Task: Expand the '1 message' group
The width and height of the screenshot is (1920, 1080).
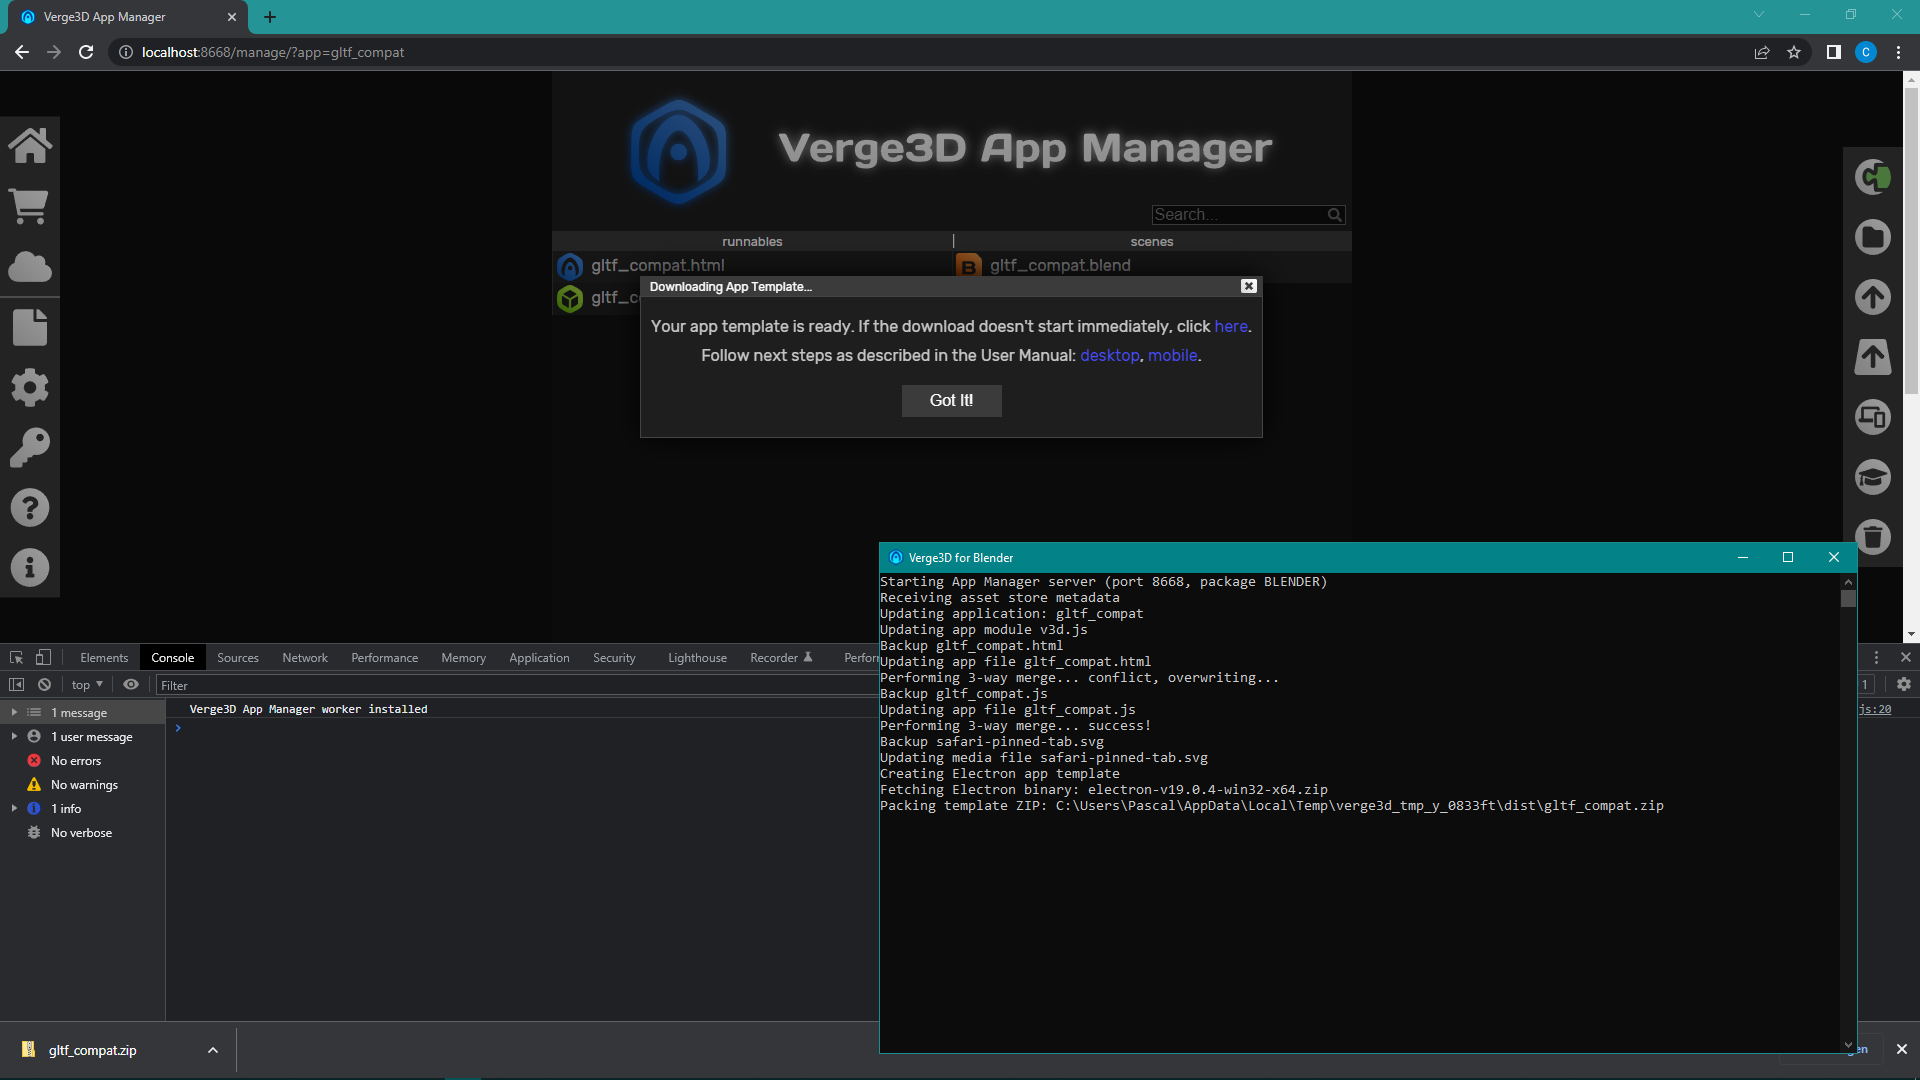Action: click(14, 713)
